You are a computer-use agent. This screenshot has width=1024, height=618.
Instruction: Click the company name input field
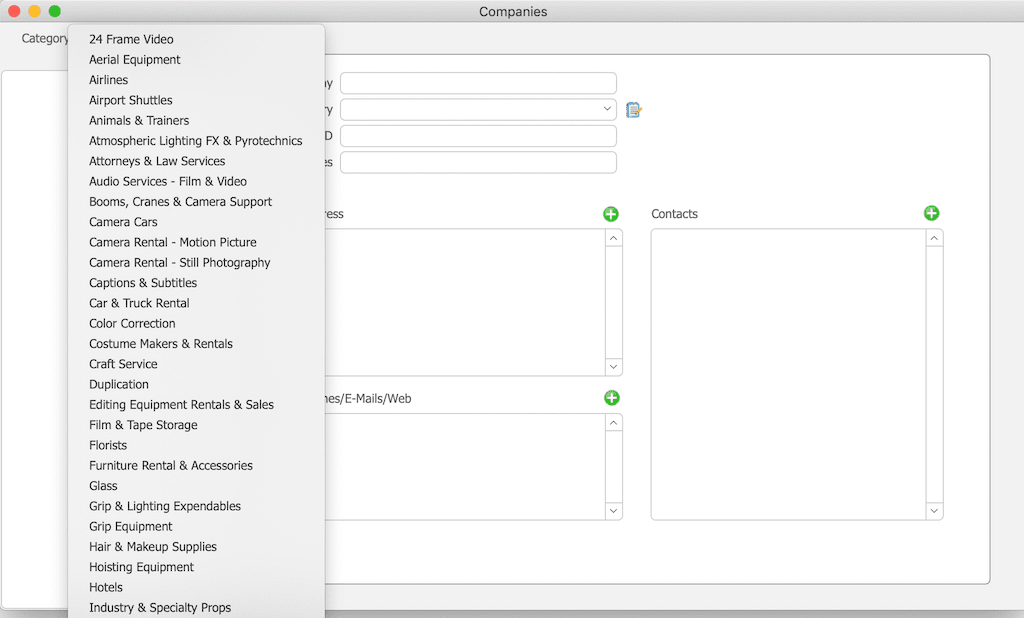pos(478,83)
